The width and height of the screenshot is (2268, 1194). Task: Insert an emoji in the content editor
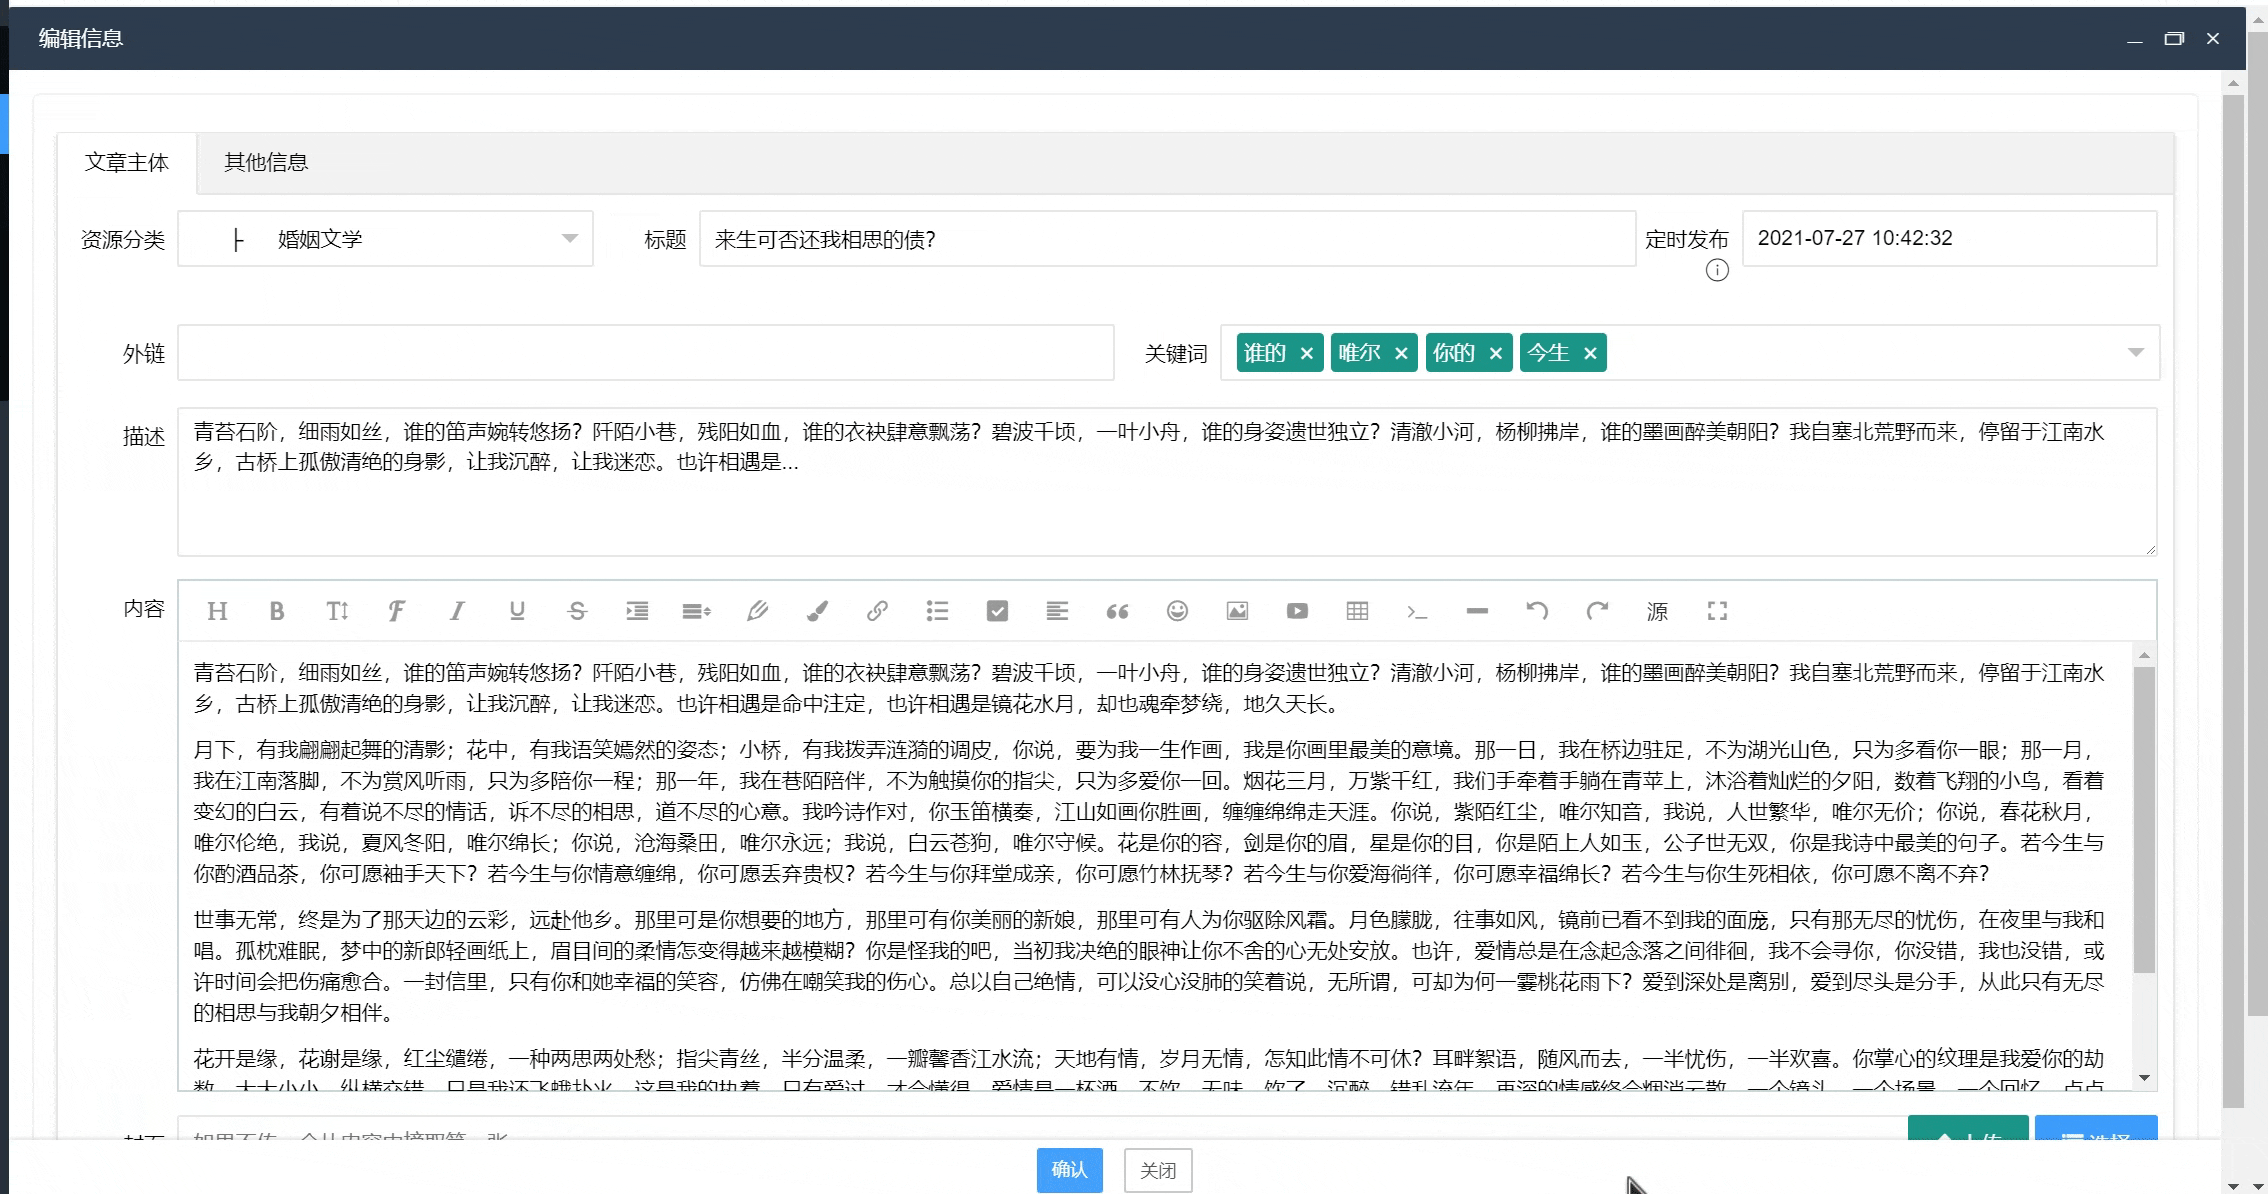pos(1177,611)
